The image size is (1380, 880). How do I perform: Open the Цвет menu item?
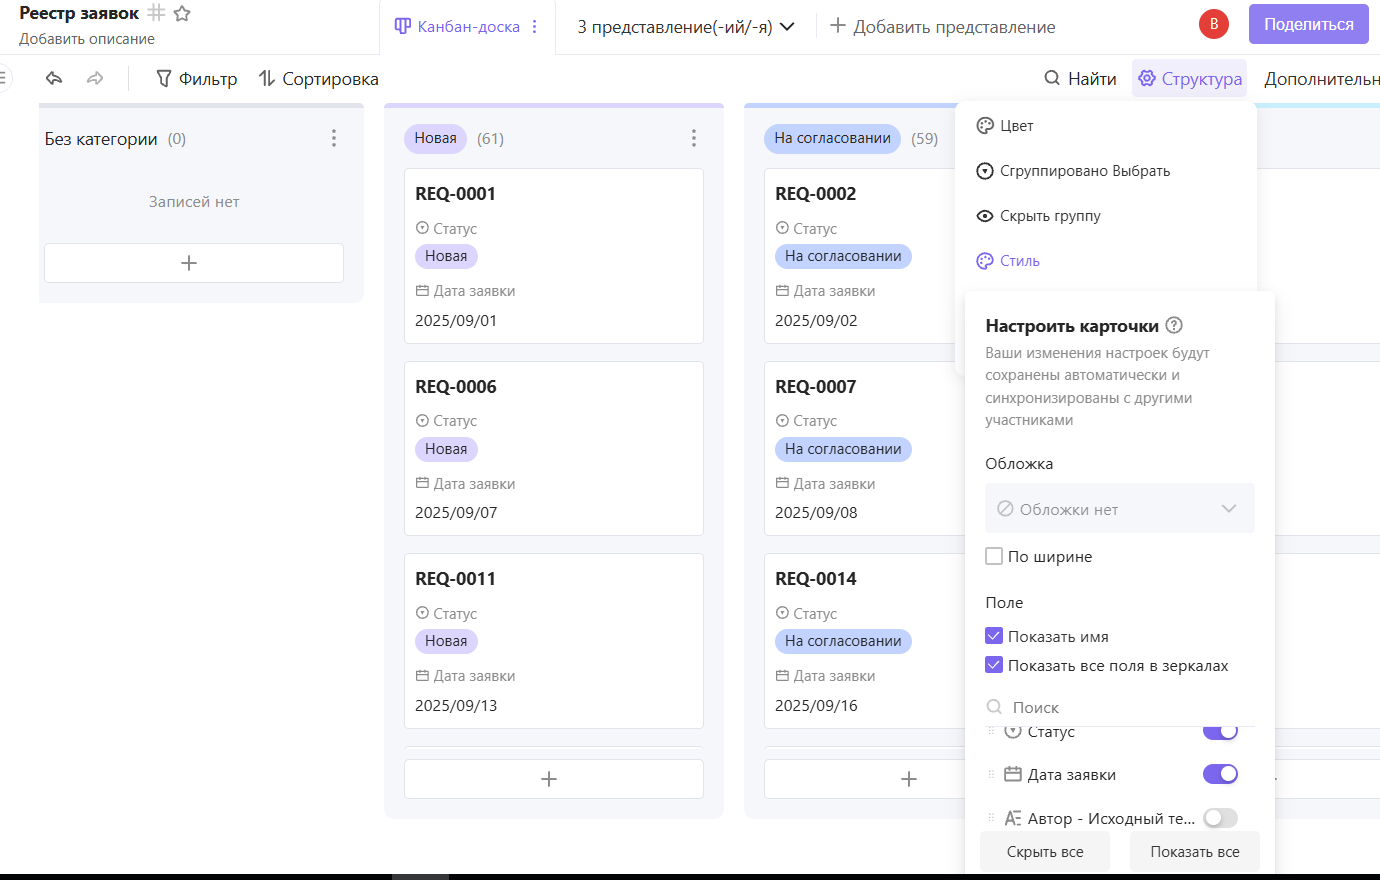(x=1105, y=126)
